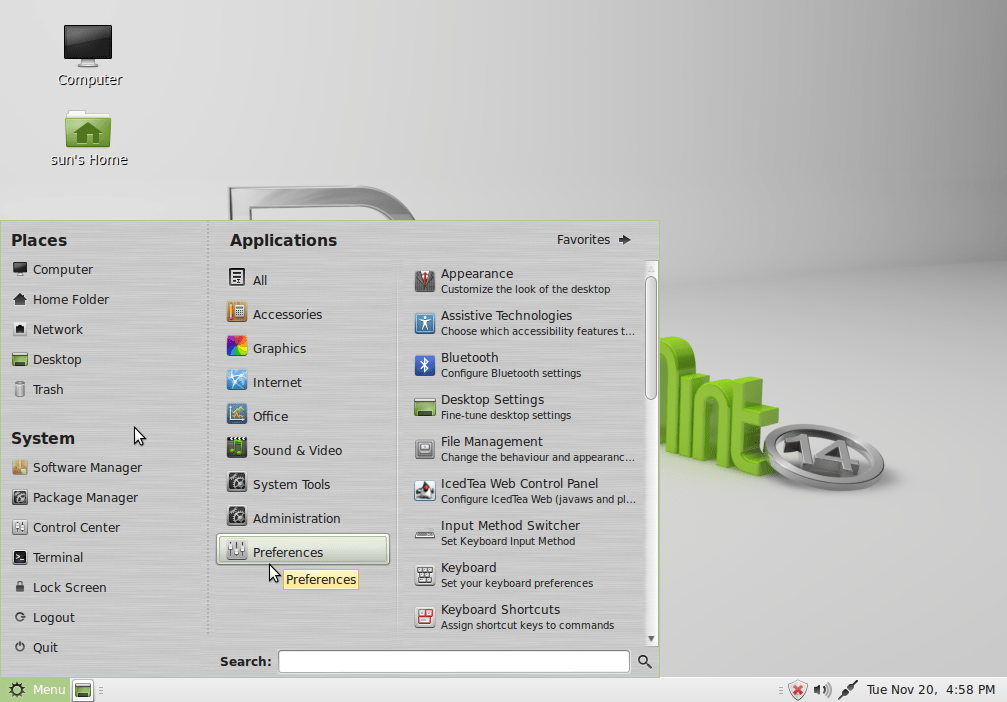Open Input Method Switcher icon

(x=425, y=533)
